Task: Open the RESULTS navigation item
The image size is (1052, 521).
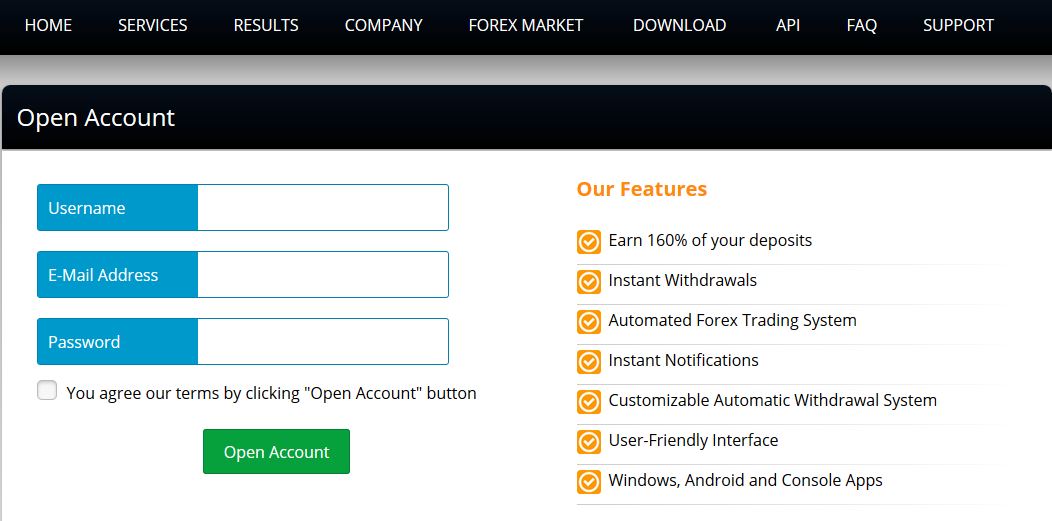Action: [266, 25]
